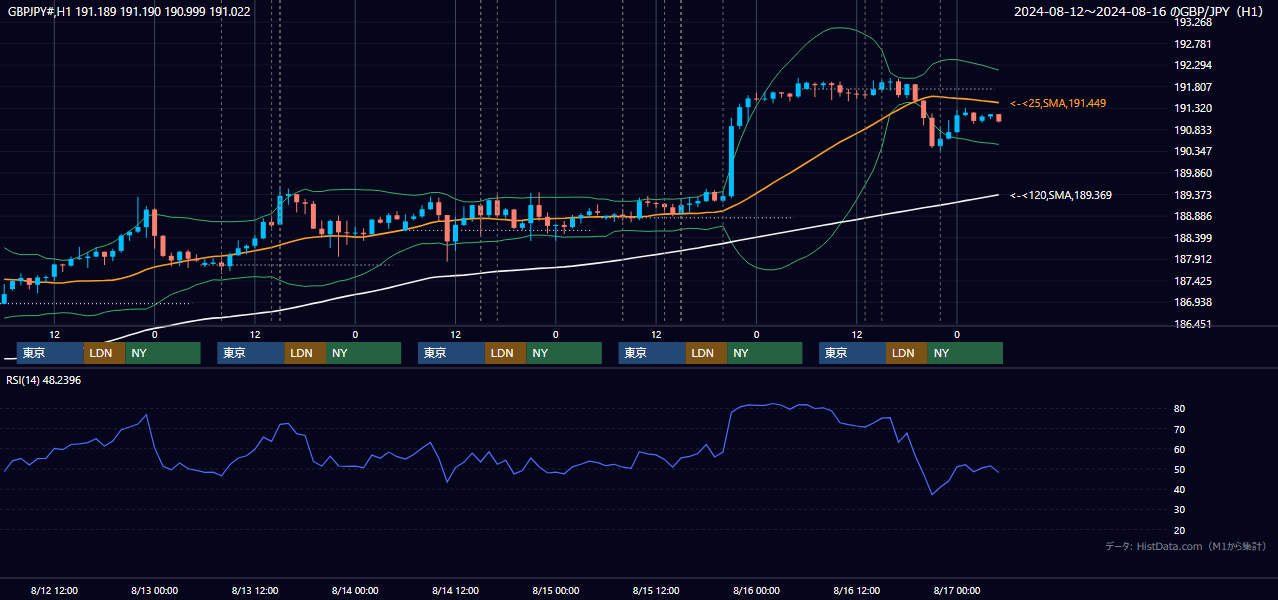The image size is (1278, 600).
Task: Click price axis value 192.294
Action: 1192,65
